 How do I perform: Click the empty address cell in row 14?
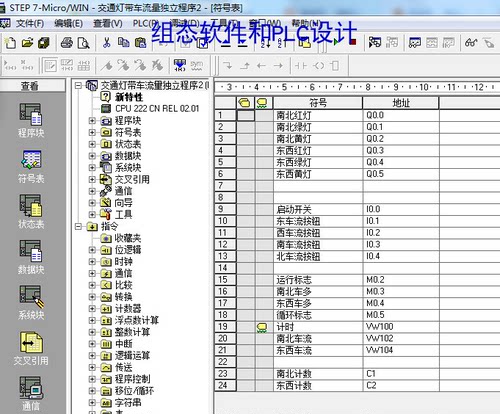pyautogui.click(x=401, y=268)
